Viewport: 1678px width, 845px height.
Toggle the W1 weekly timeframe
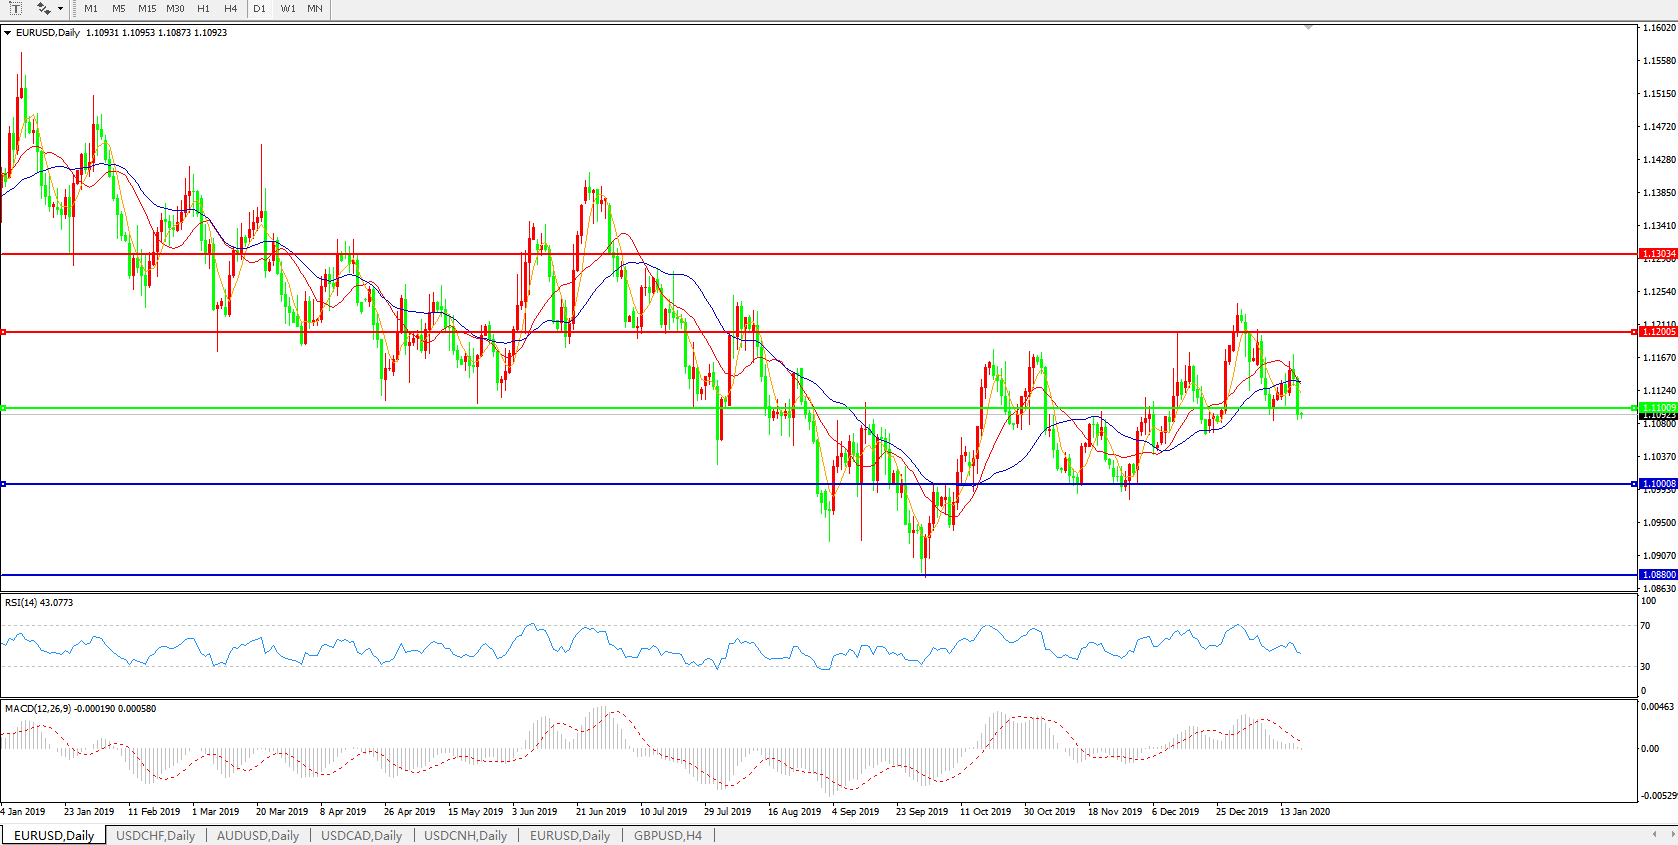pyautogui.click(x=288, y=8)
